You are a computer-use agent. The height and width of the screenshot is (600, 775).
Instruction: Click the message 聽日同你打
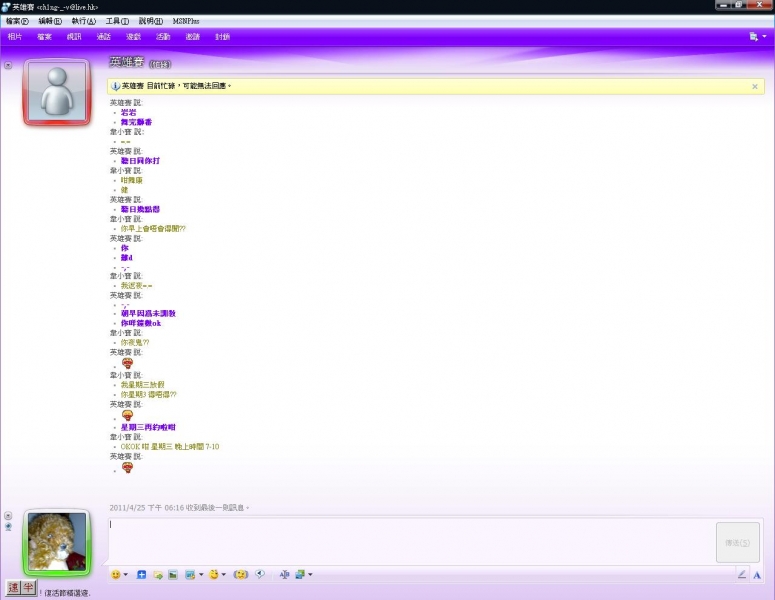(140, 161)
